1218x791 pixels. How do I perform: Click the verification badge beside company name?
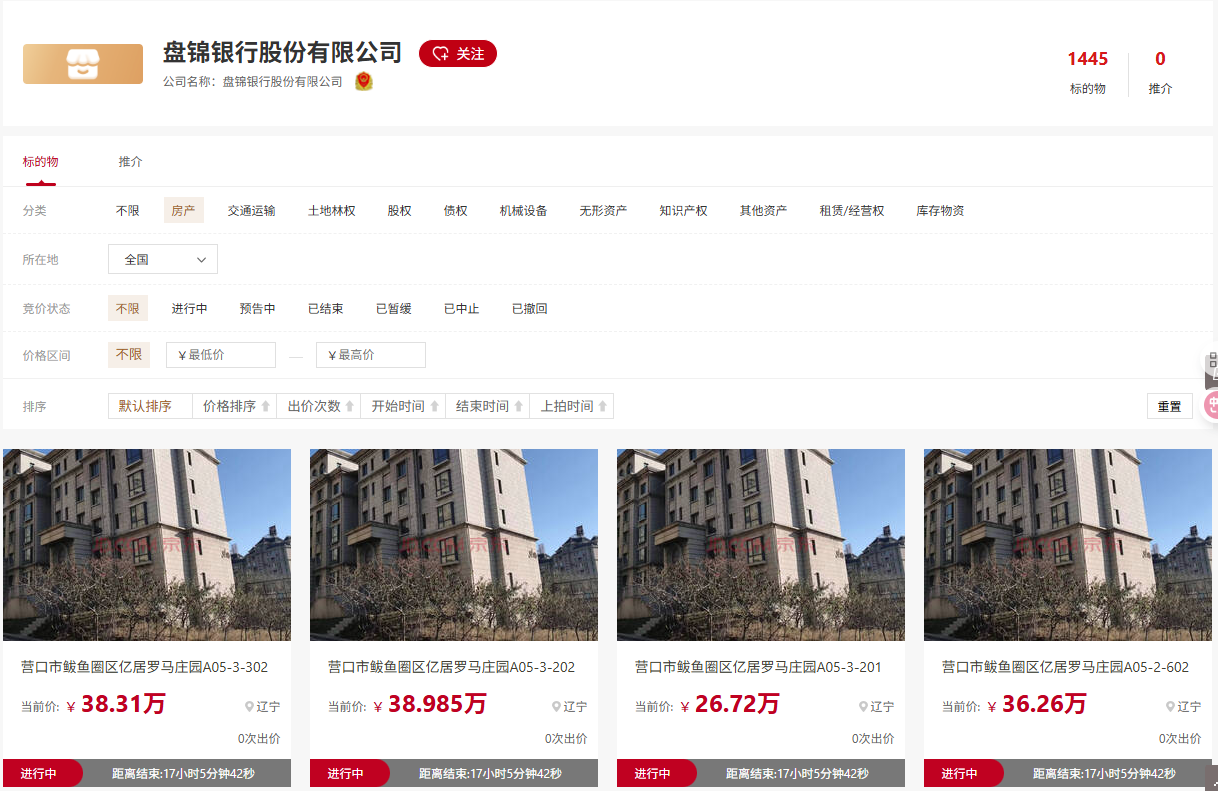[x=364, y=82]
